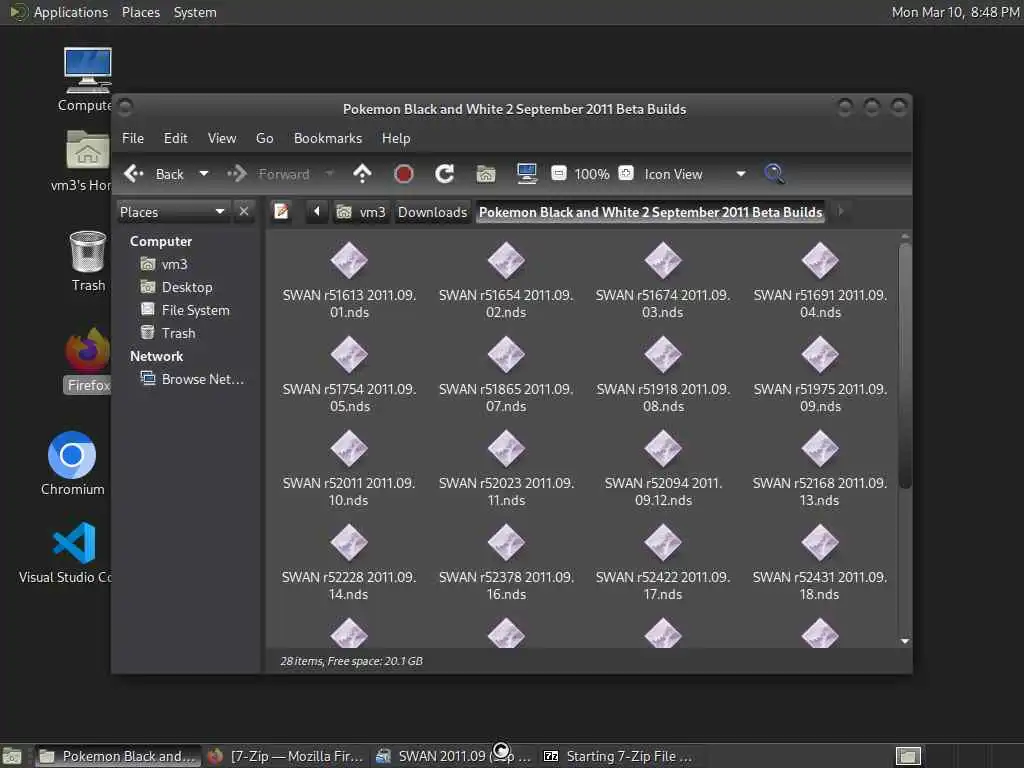Viewport: 1024px width, 768px height.
Task: Open the Bookmarks menu
Action: (x=328, y=138)
